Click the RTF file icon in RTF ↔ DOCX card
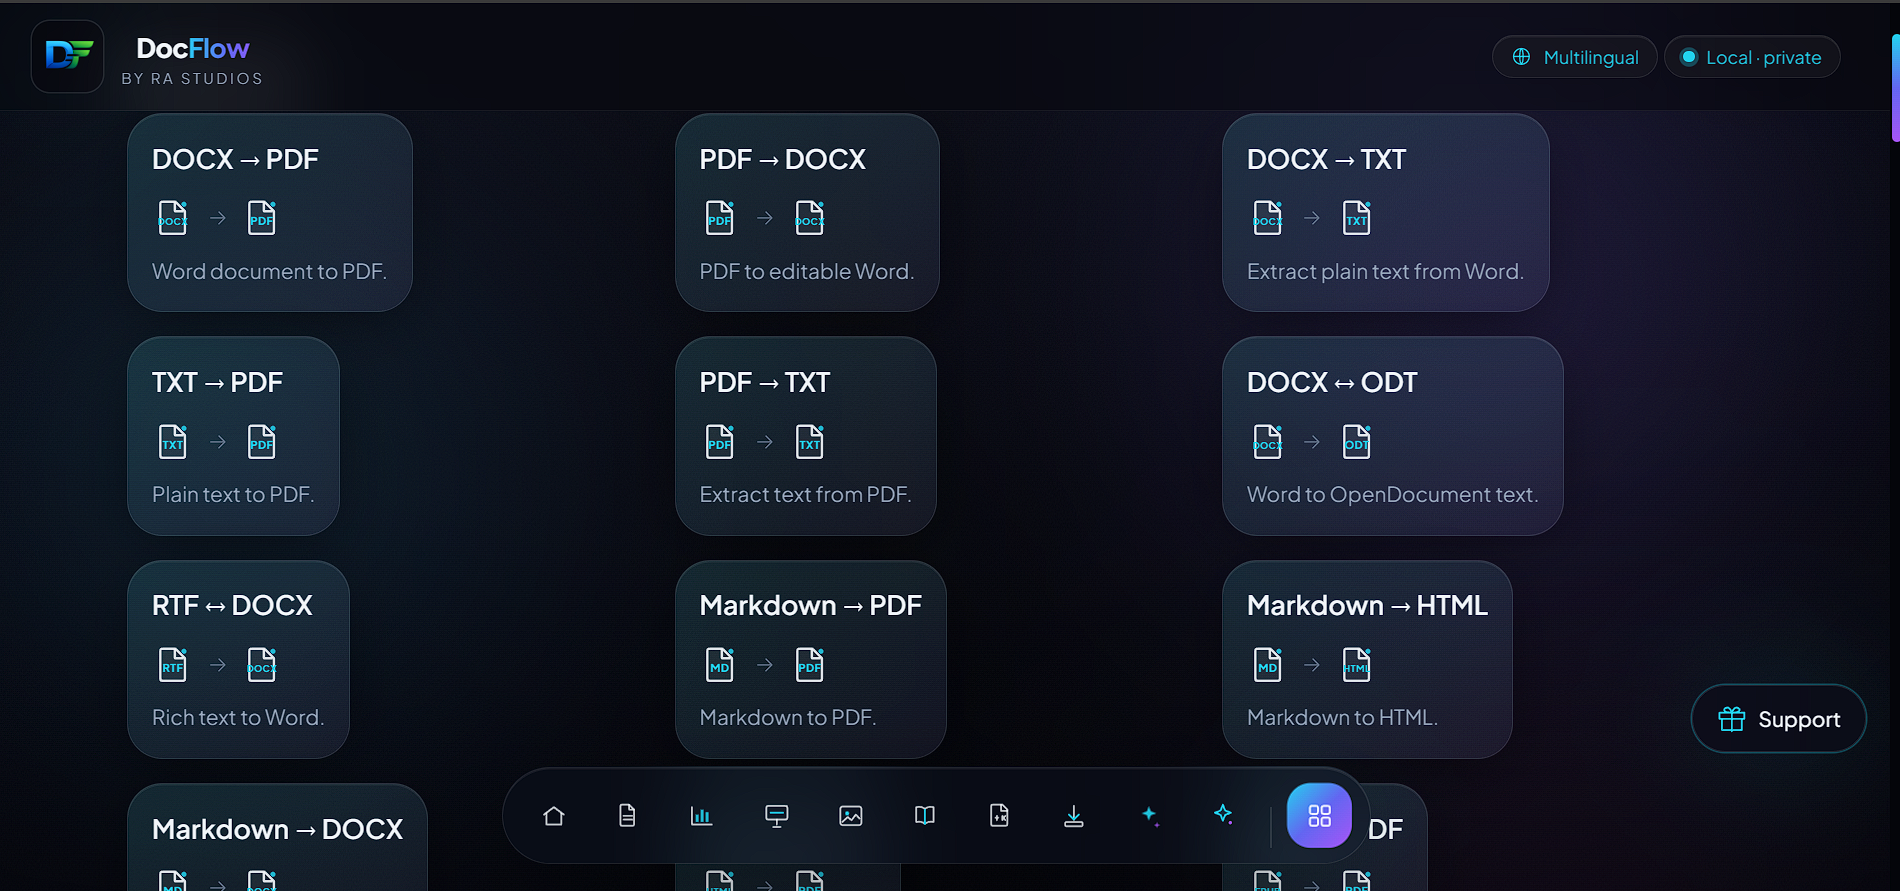Screen dimensions: 1900x891 [173, 665]
